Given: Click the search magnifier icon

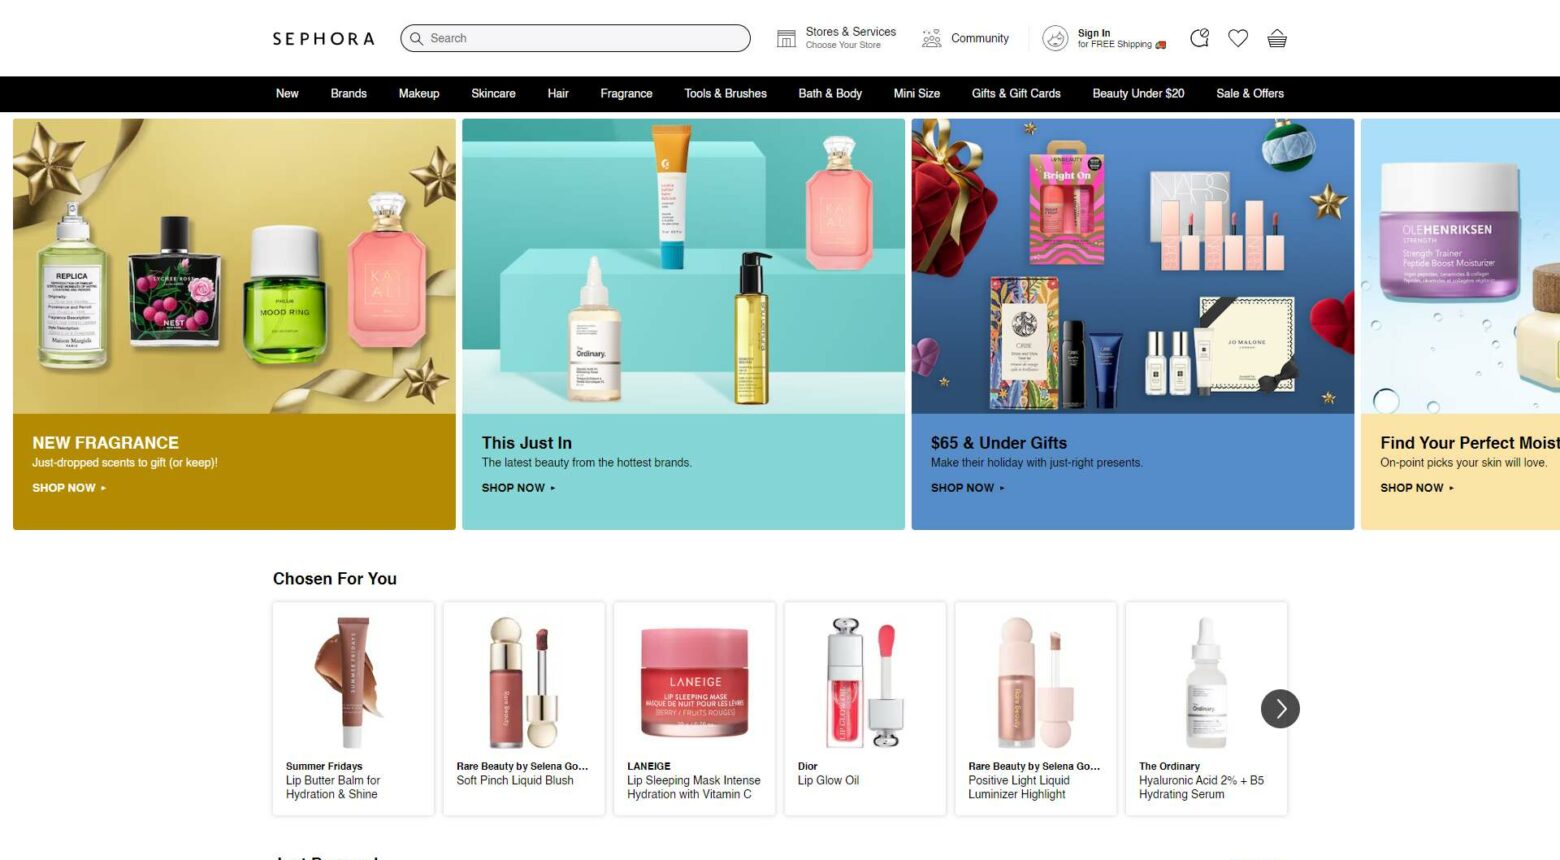Looking at the screenshot, I should pyautogui.click(x=417, y=38).
